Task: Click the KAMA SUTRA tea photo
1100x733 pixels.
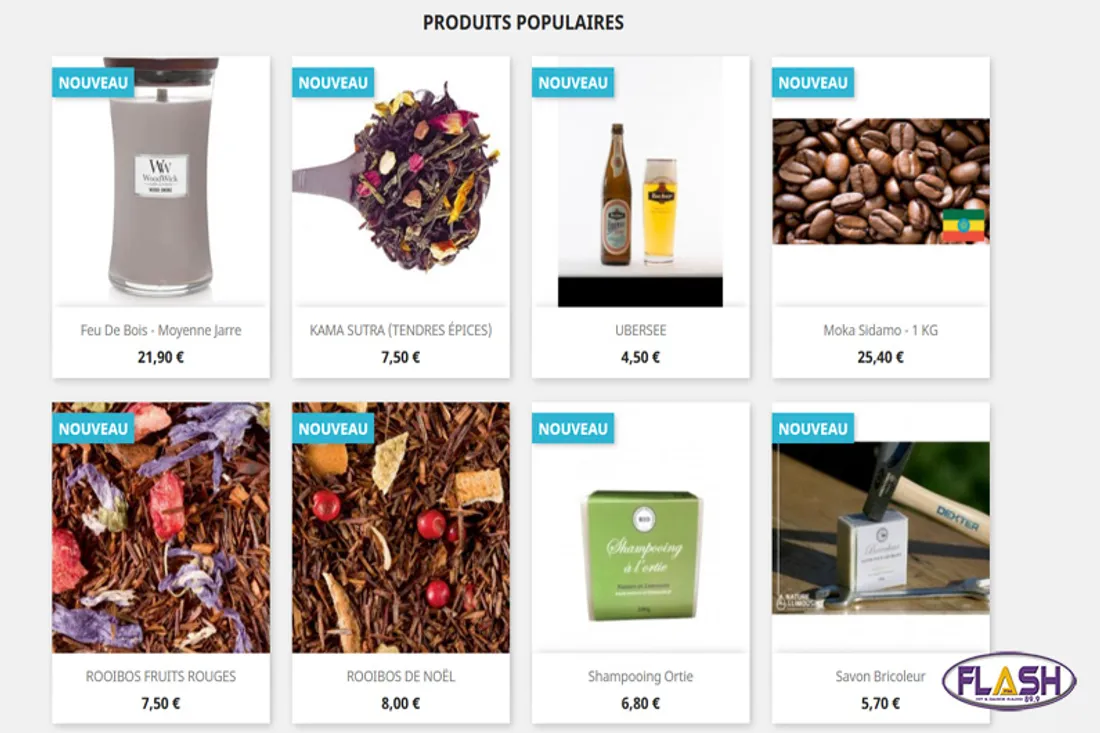Action: 401,181
